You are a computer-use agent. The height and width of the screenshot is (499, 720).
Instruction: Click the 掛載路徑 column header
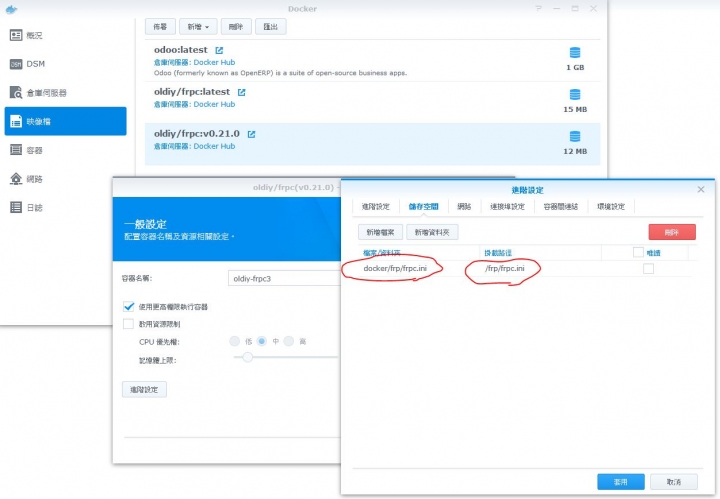(498, 252)
